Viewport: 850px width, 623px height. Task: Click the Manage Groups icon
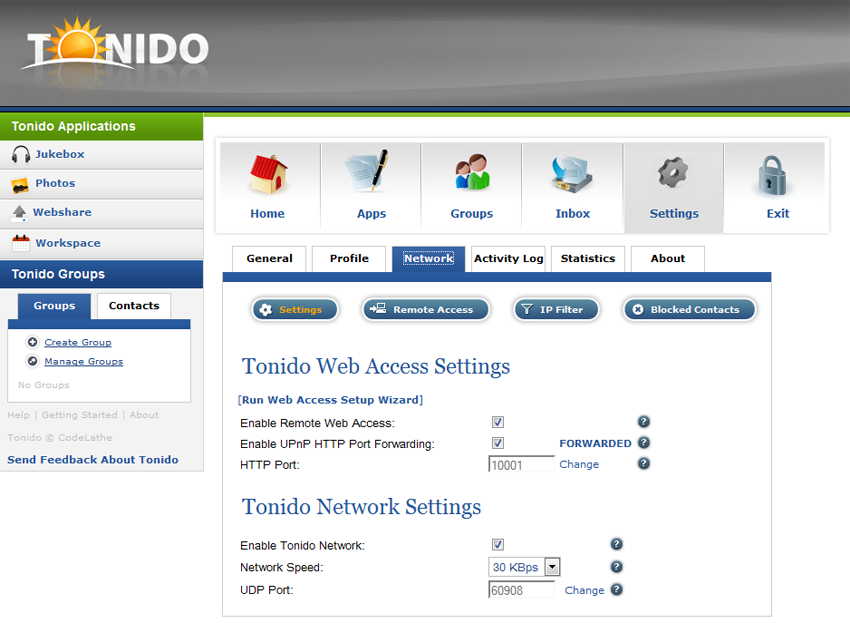tap(33, 361)
